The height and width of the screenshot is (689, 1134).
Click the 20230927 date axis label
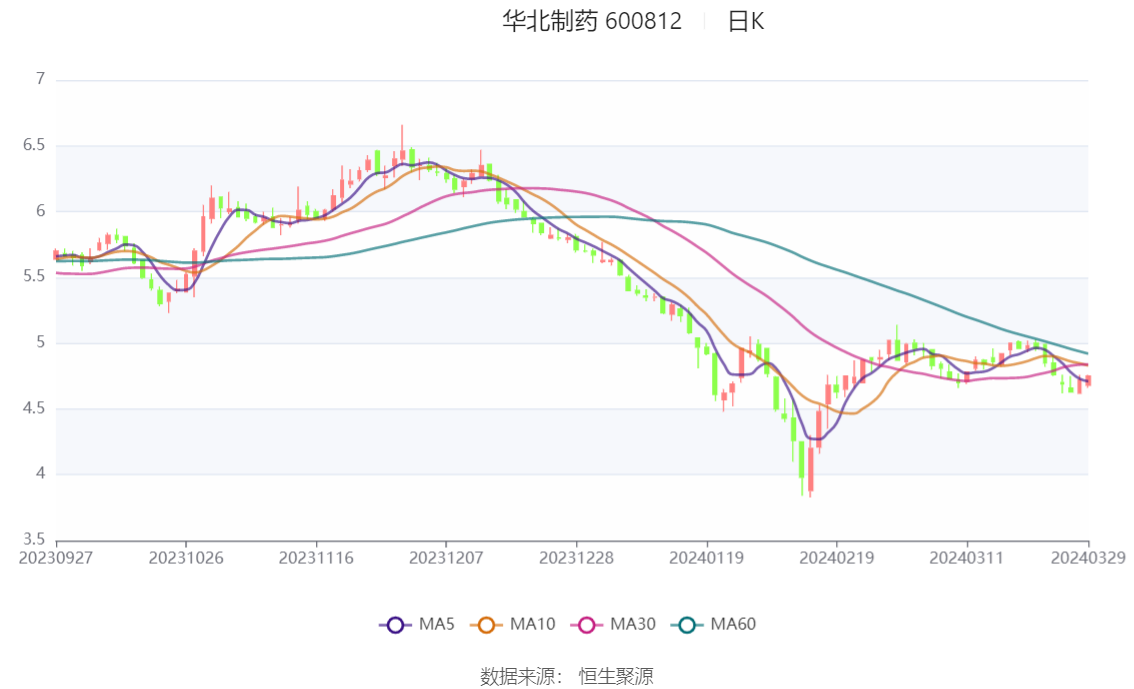click(x=56, y=556)
